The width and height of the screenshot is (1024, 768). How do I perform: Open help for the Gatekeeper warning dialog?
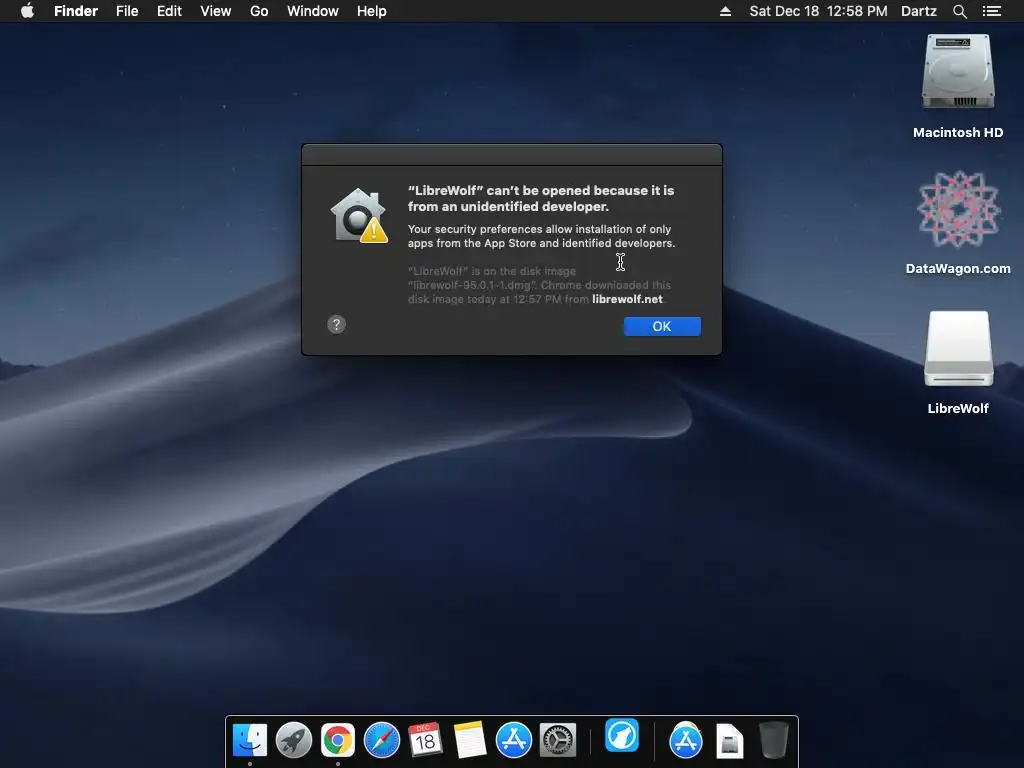pos(336,325)
